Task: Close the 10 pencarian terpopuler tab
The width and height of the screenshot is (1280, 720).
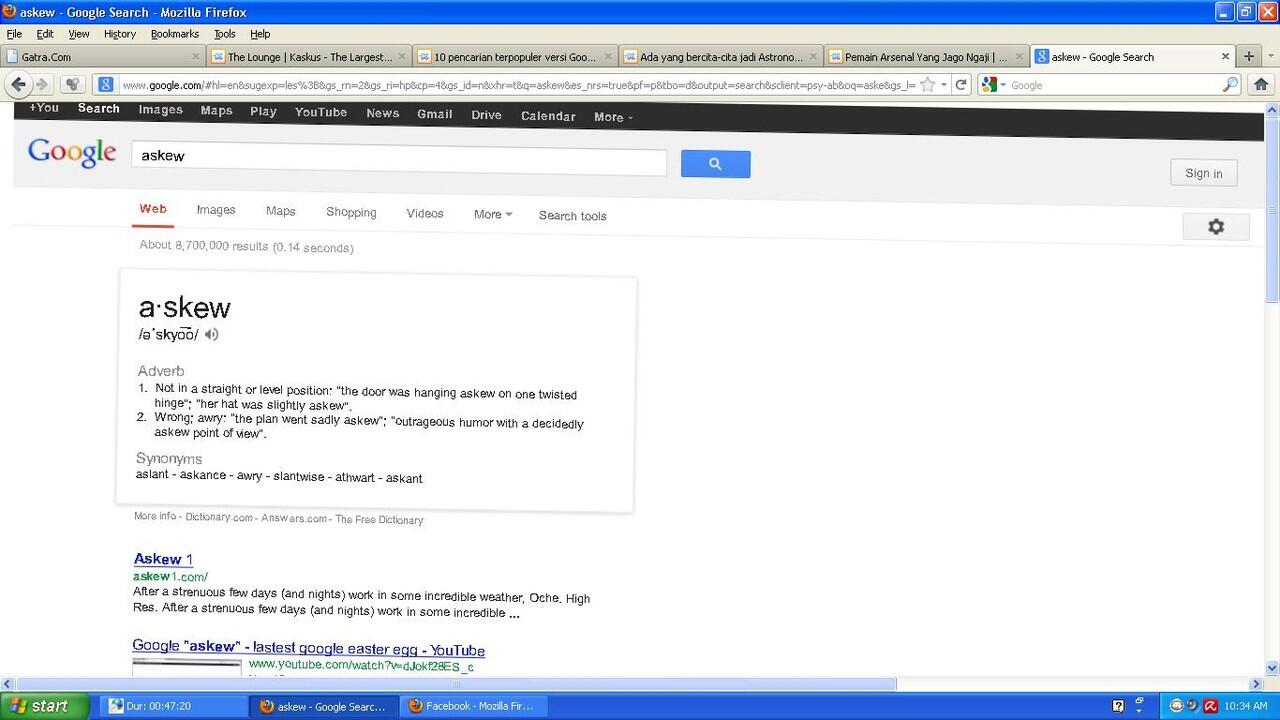Action: pyautogui.click(x=607, y=57)
